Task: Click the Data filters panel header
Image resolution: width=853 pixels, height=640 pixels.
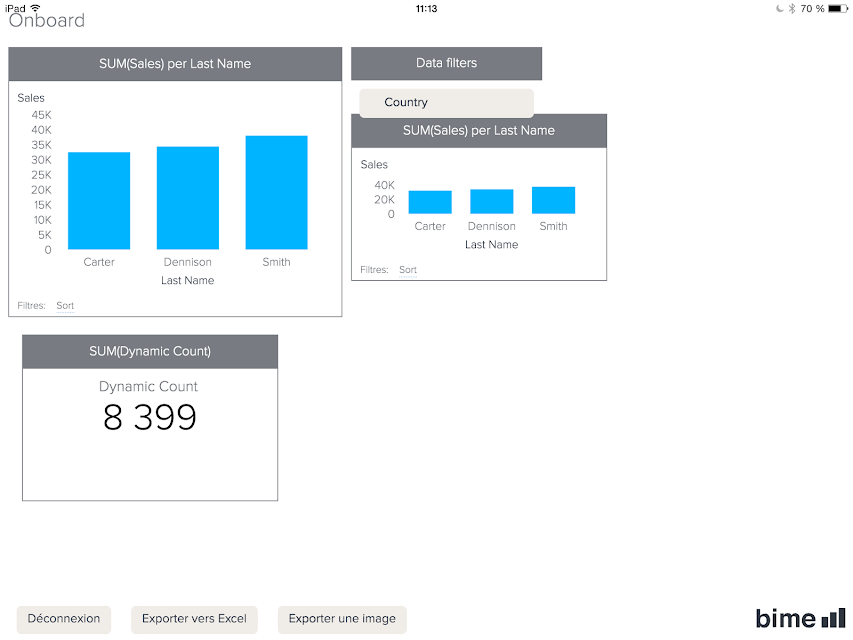Action: pos(447,63)
